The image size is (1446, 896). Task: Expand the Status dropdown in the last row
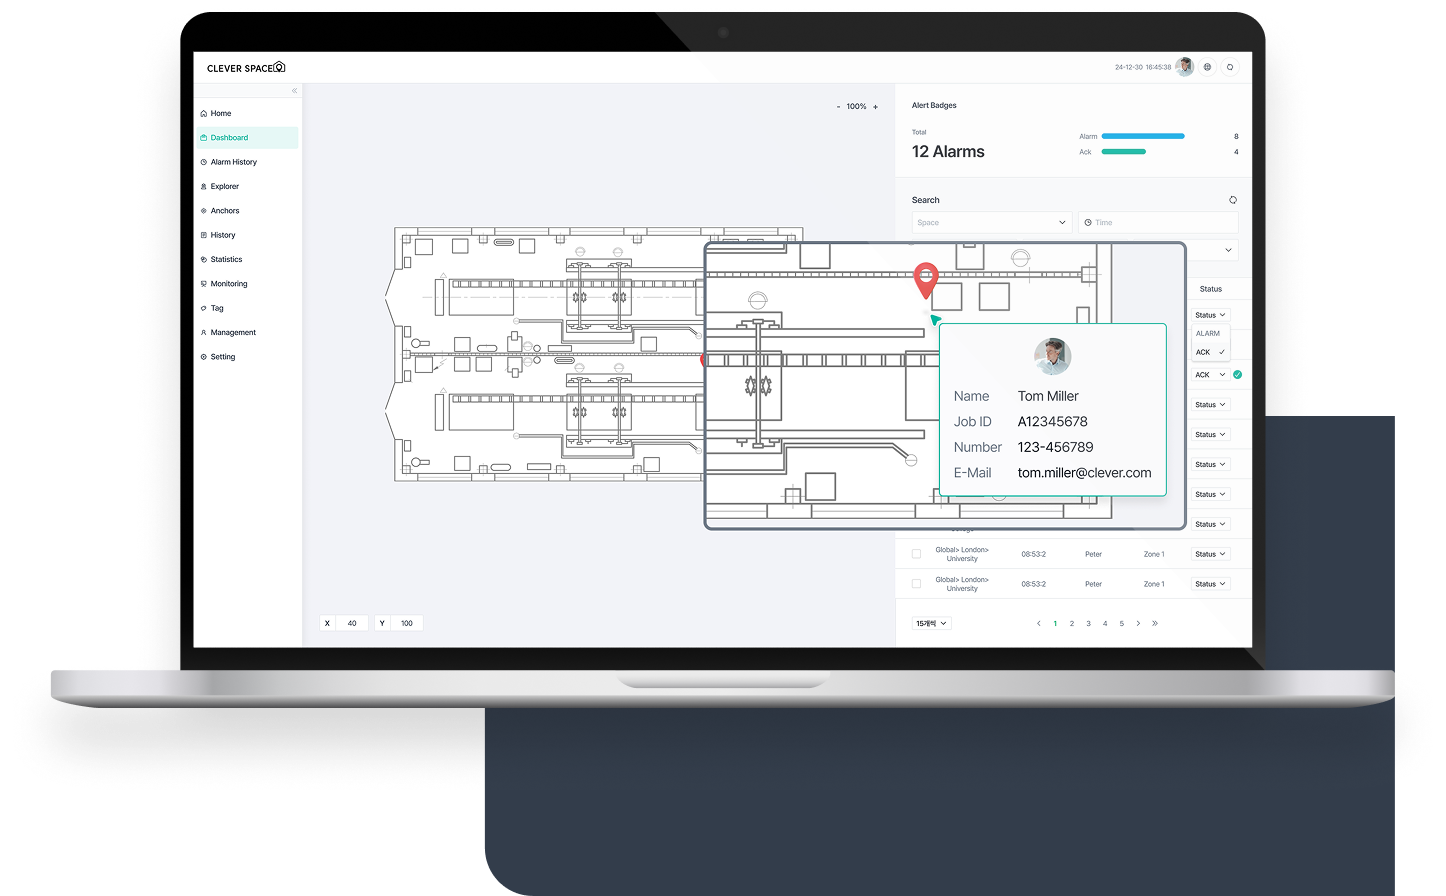(x=1210, y=584)
